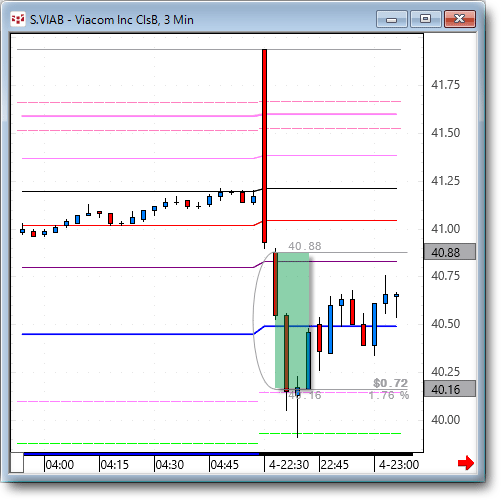Maximize the S.VIAB chart window
This screenshot has height=500, width=503.
[425, 19]
